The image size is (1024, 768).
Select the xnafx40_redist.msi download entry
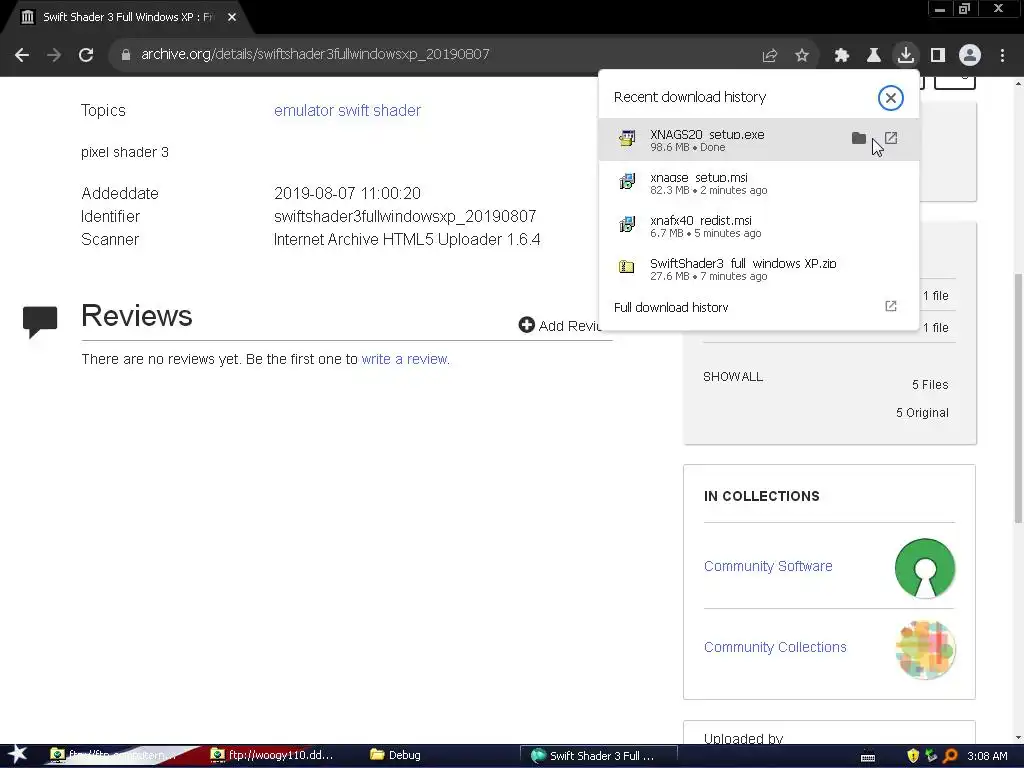758,226
